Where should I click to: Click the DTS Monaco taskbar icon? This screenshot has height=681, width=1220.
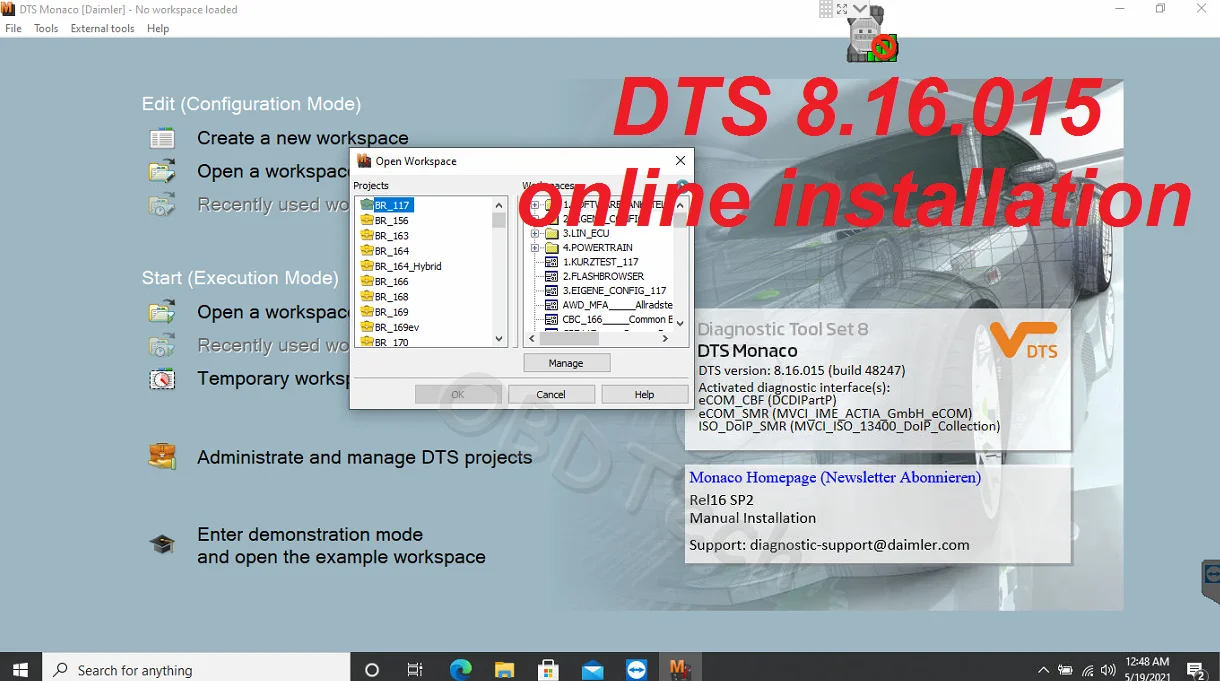point(680,669)
